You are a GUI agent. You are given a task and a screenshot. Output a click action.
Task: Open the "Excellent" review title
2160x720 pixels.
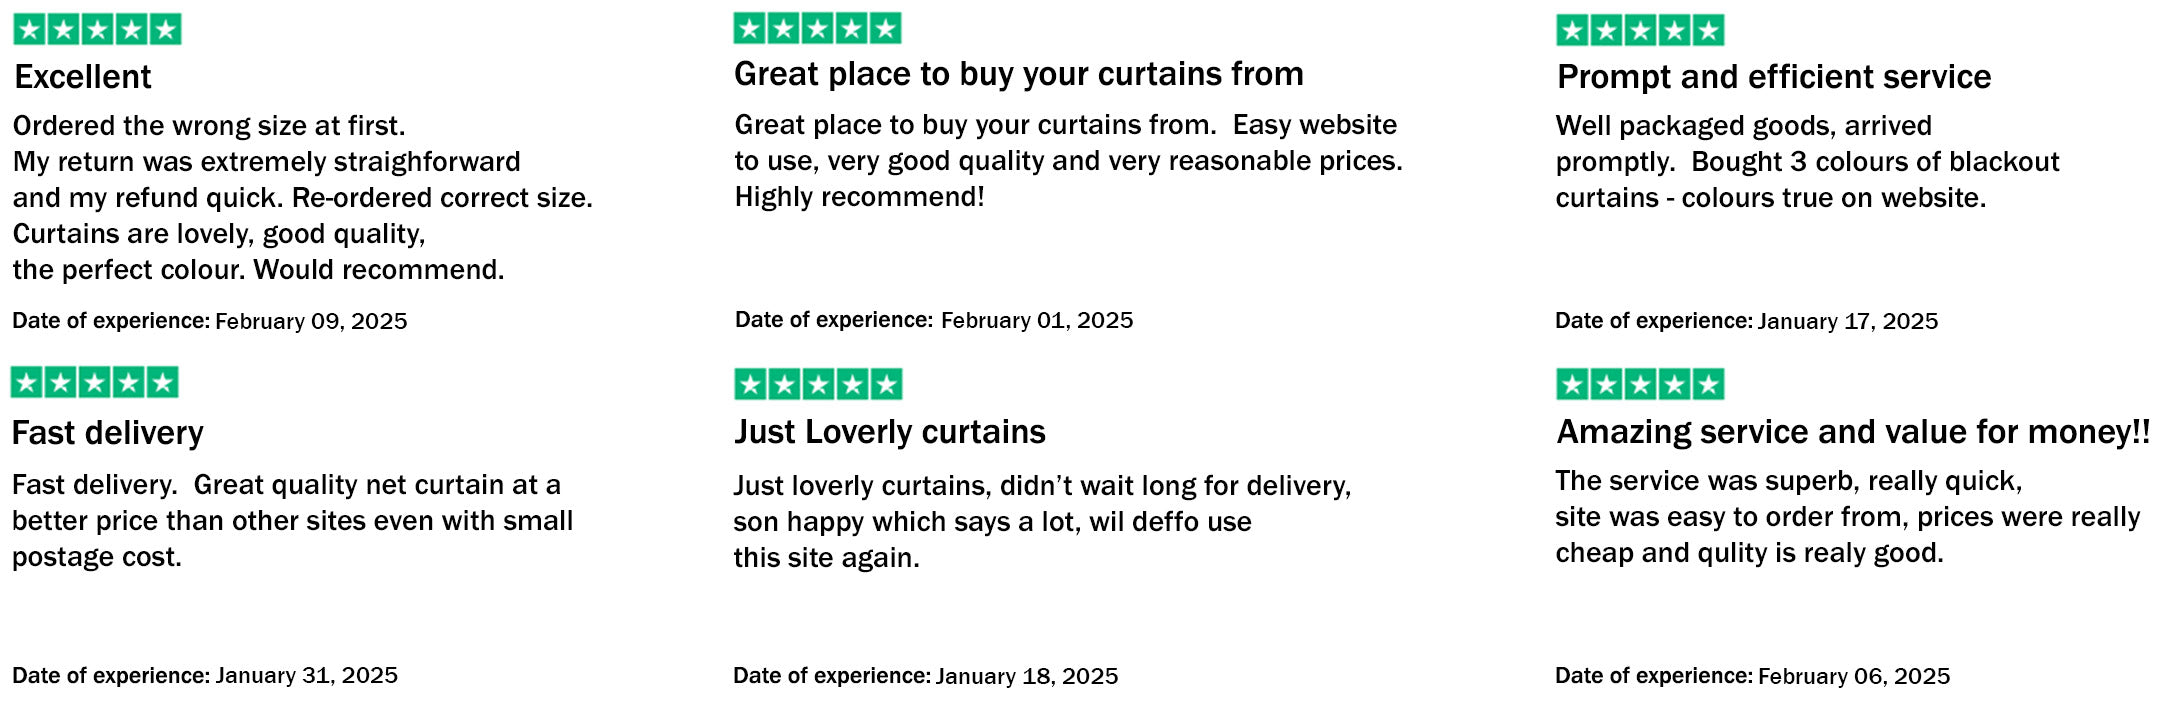[x=83, y=77]
